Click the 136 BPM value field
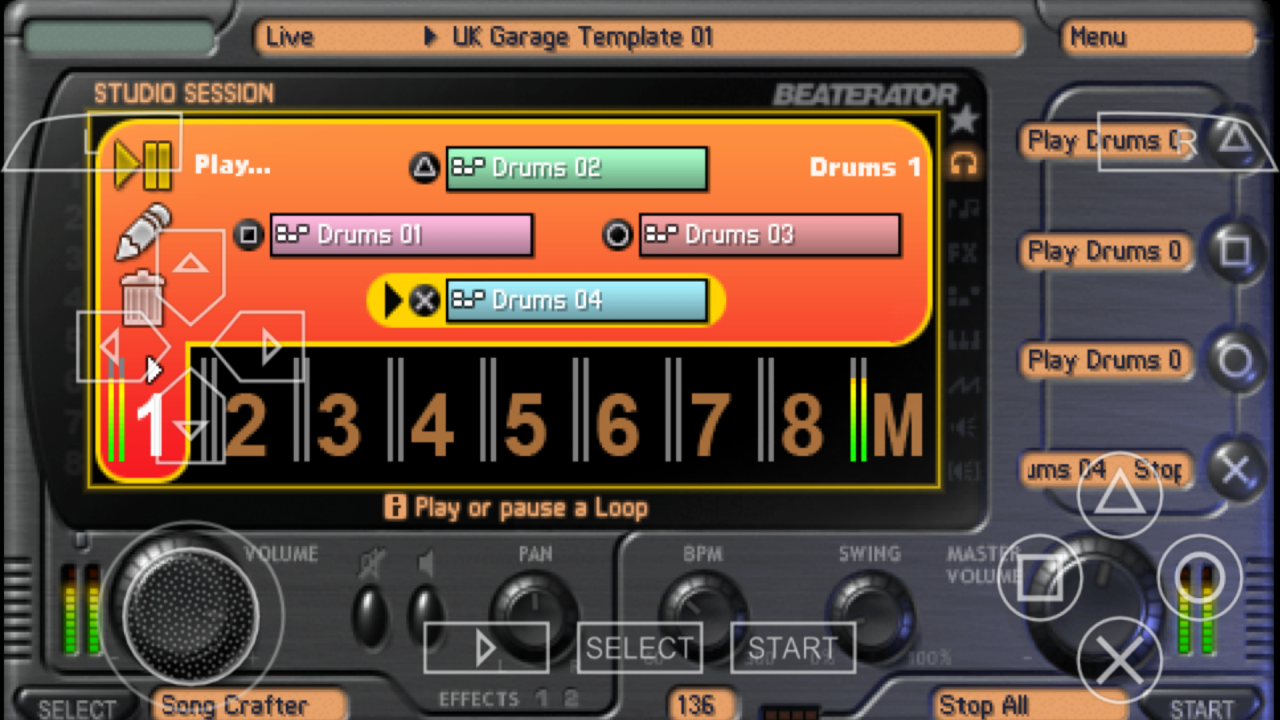 tap(696, 705)
